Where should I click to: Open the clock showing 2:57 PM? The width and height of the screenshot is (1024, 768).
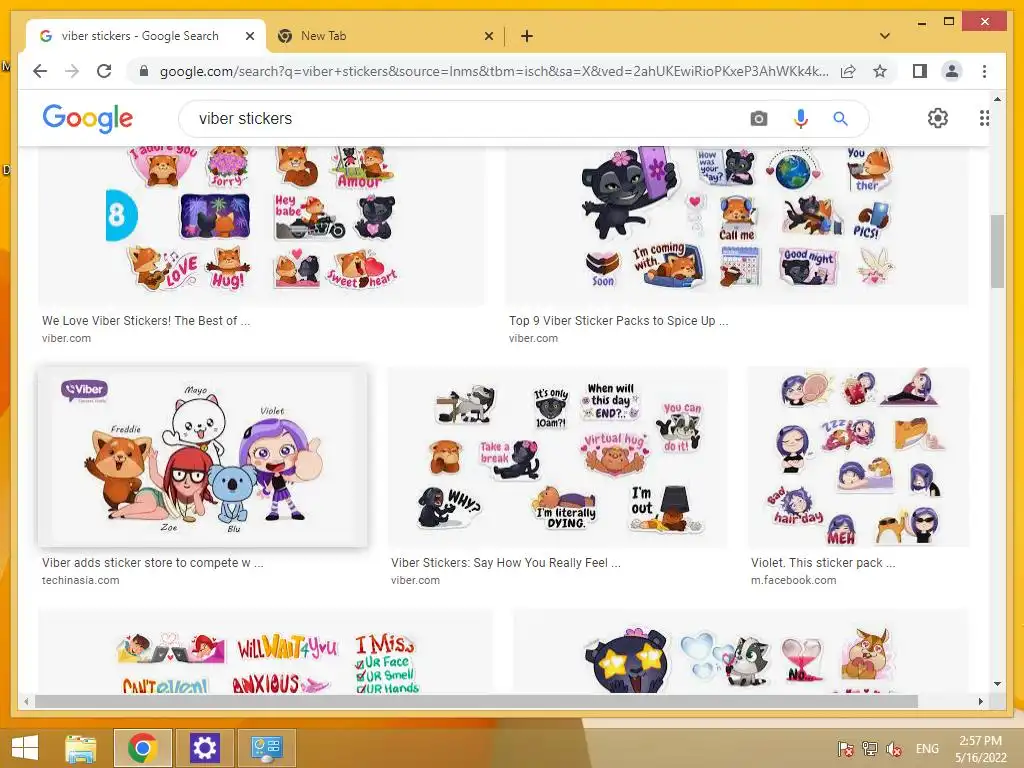point(981,749)
